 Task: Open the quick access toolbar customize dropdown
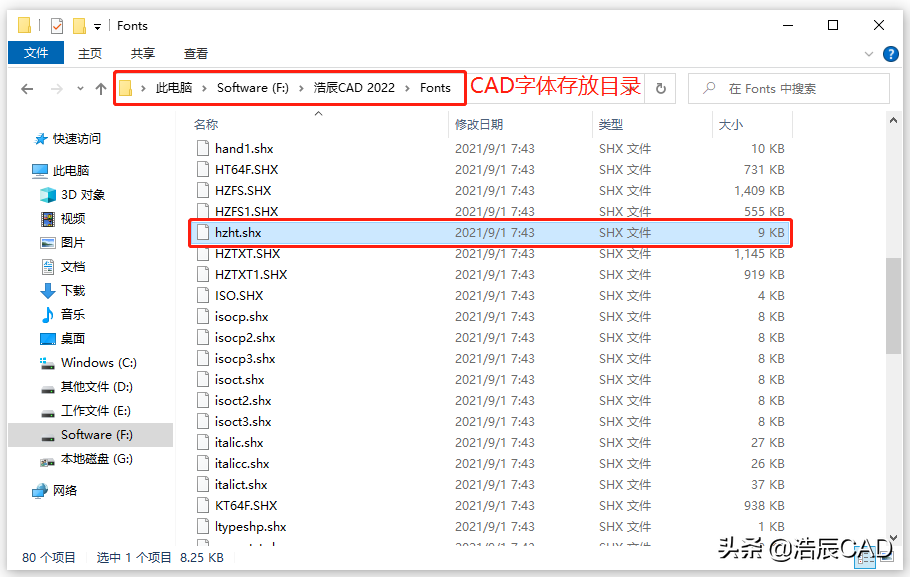click(x=97, y=26)
